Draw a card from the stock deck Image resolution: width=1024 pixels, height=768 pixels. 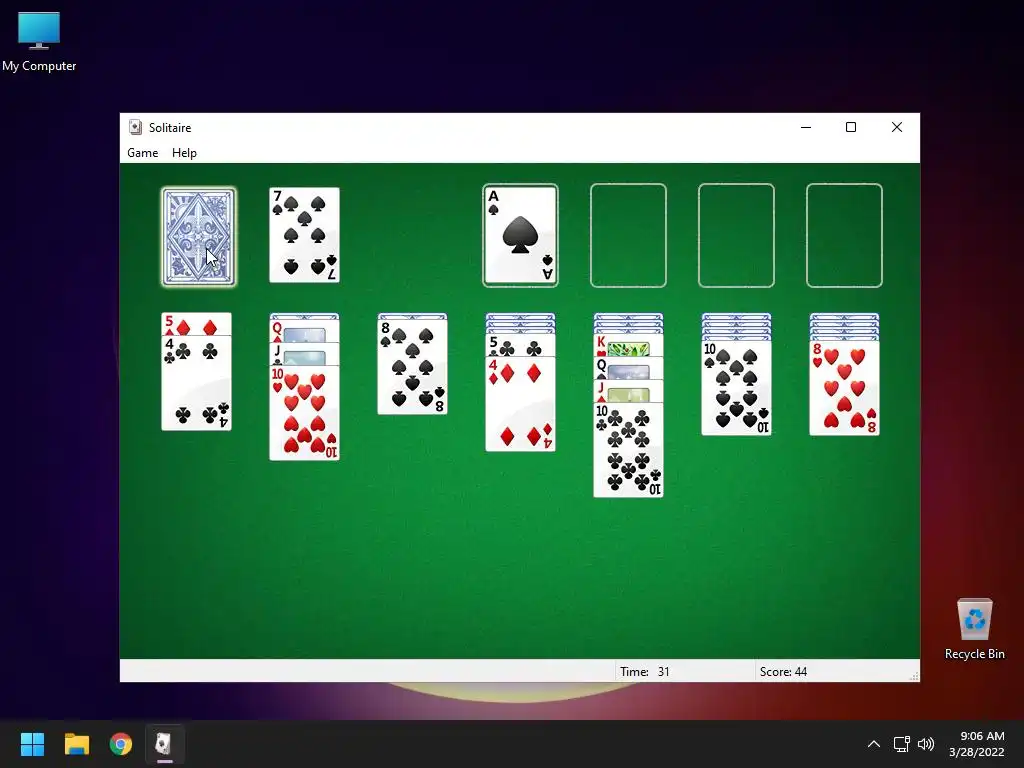click(199, 236)
